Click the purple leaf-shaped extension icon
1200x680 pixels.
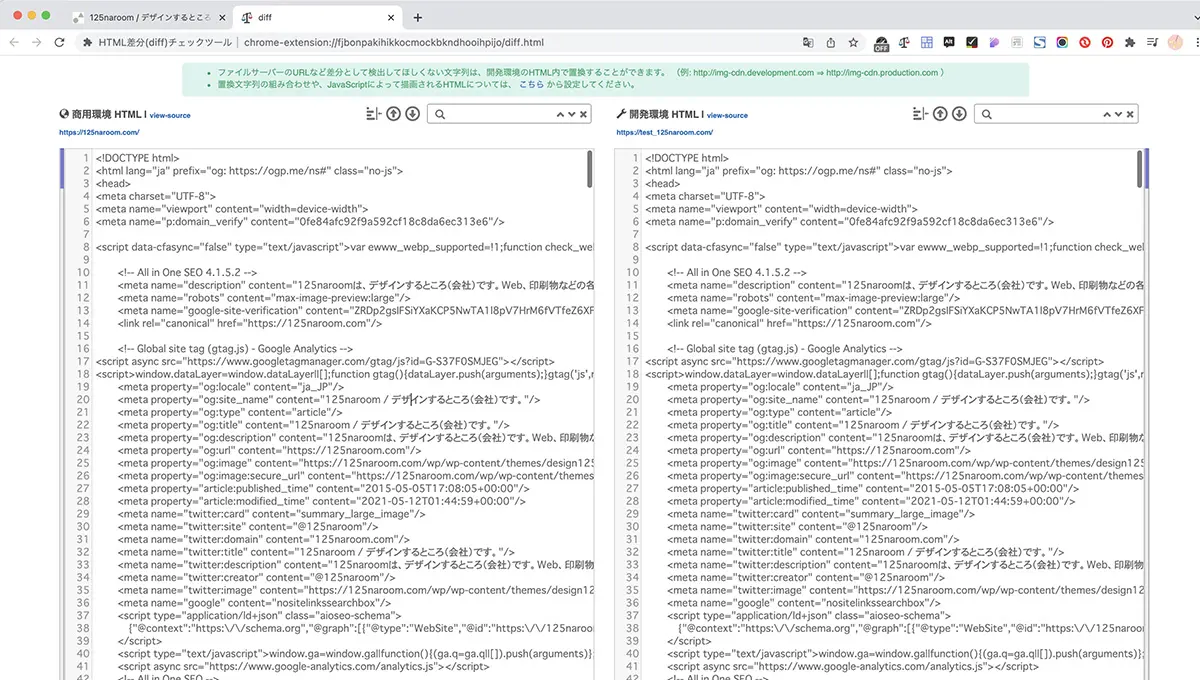coord(994,43)
